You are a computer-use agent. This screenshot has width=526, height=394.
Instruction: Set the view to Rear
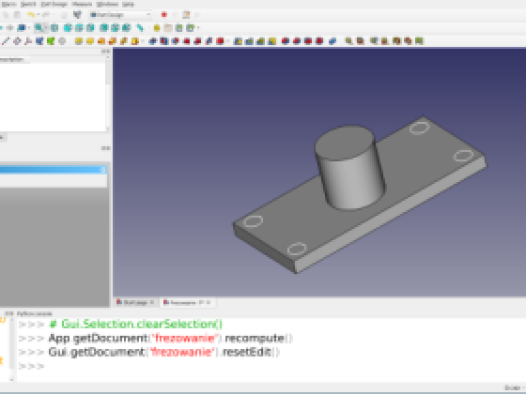tap(104, 28)
